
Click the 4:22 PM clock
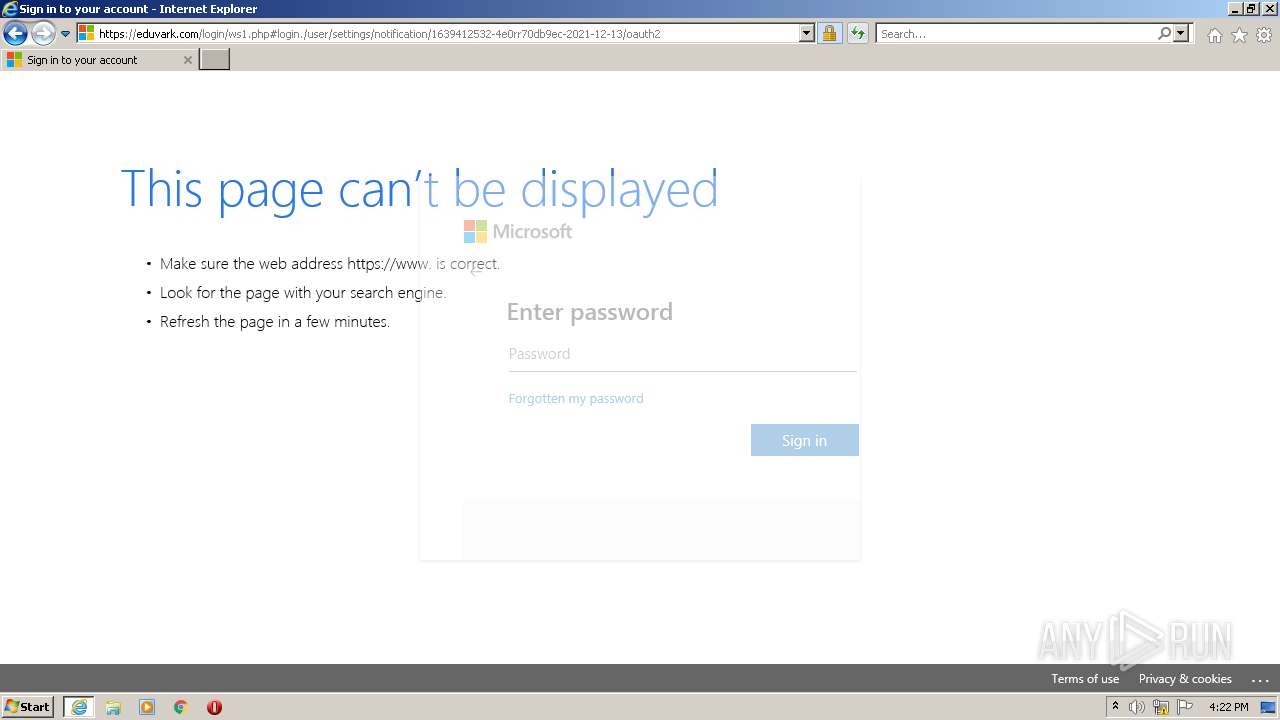coord(1228,707)
